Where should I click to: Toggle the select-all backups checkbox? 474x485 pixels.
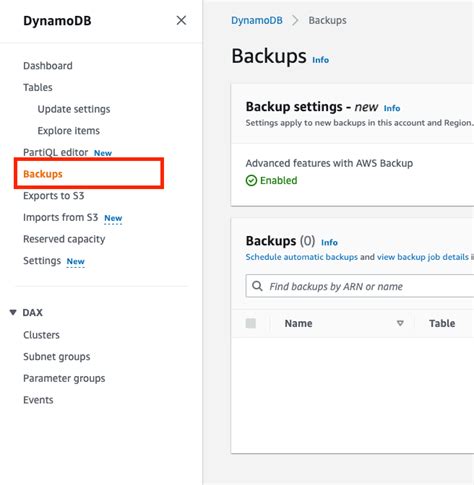pyautogui.click(x=251, y=323)
